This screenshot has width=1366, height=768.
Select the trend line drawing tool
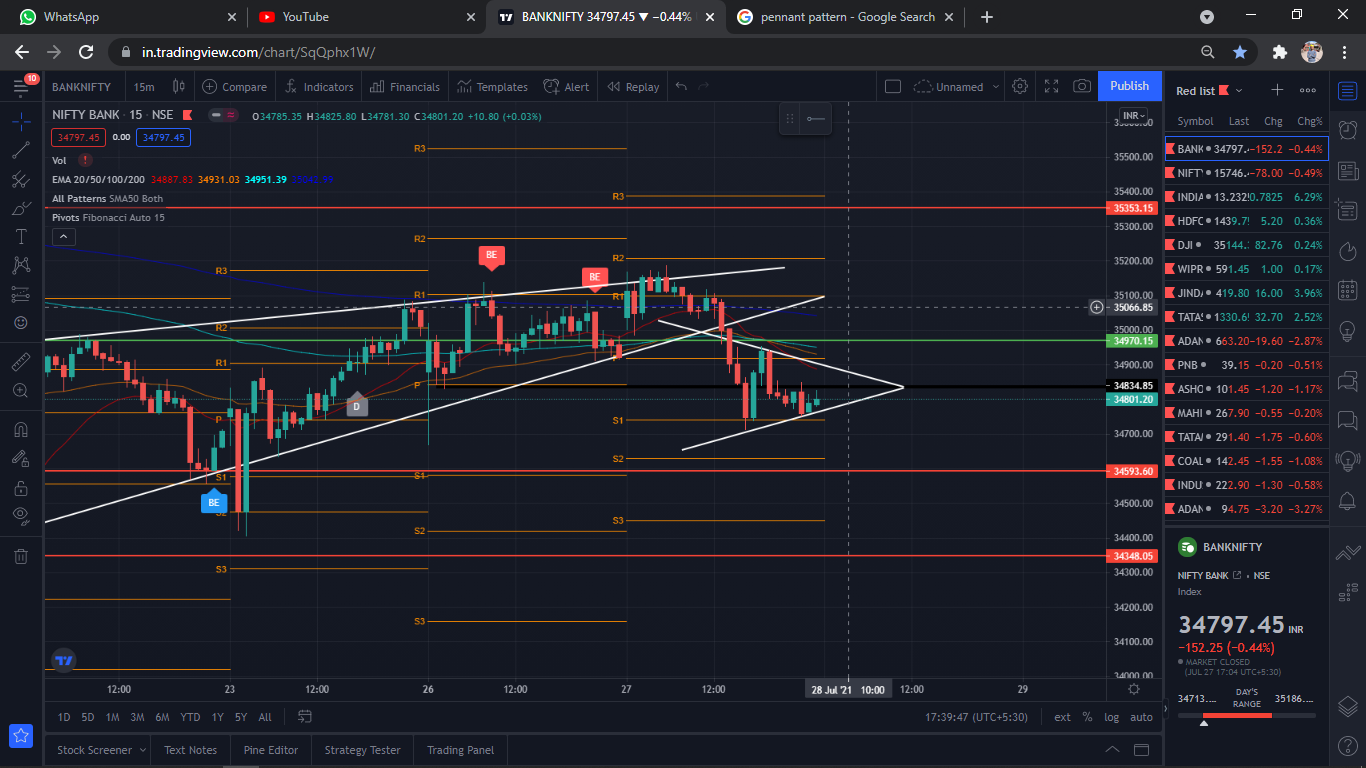(20, 151)
